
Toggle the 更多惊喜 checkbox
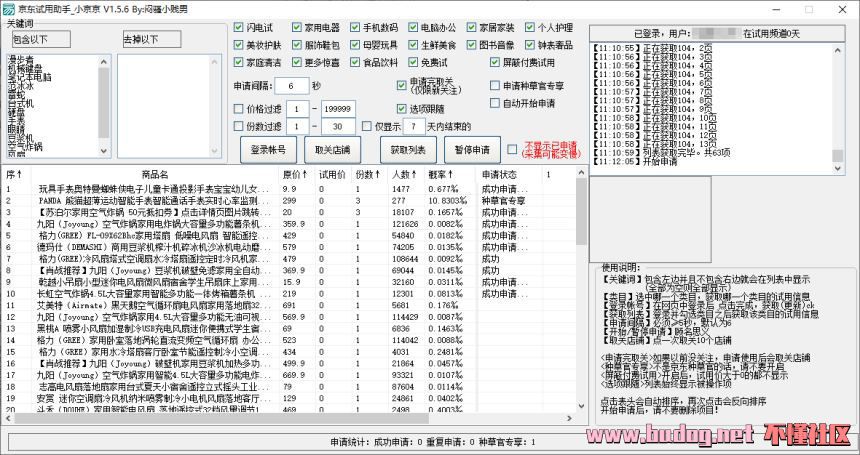coord(297,62)
